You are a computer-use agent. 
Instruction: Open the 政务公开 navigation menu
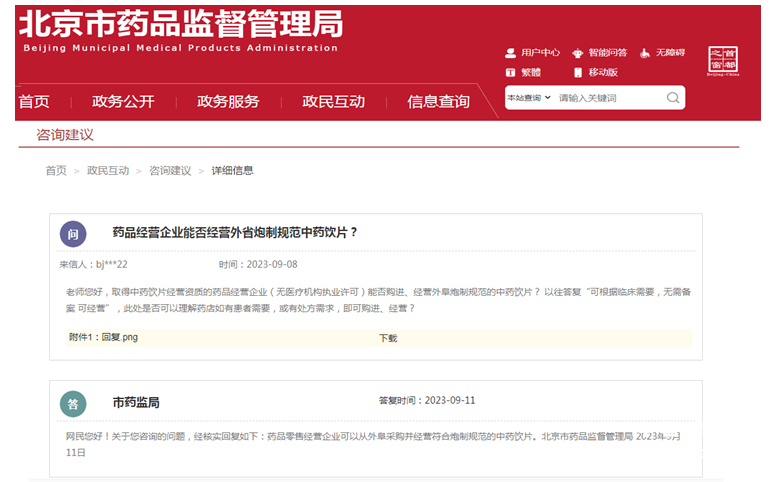pyautogui.click(x=123, y=102)
